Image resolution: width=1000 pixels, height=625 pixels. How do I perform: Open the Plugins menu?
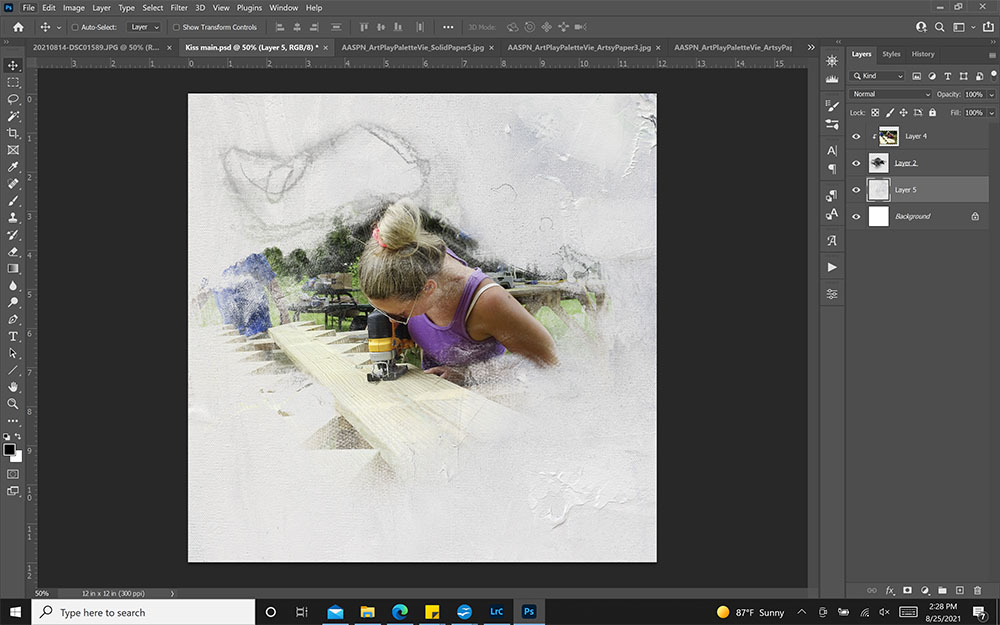[x=249, y=8]
